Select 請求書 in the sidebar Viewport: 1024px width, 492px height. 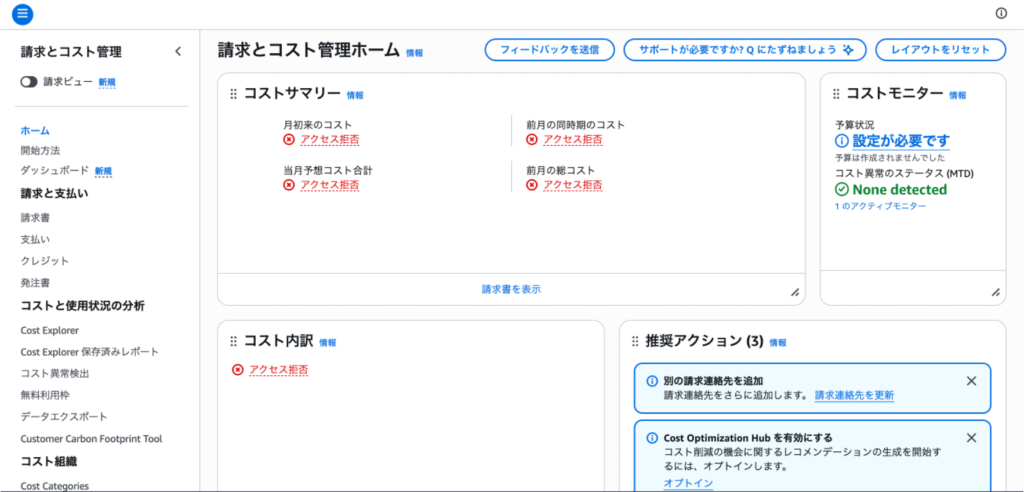[x=35, y=217]
